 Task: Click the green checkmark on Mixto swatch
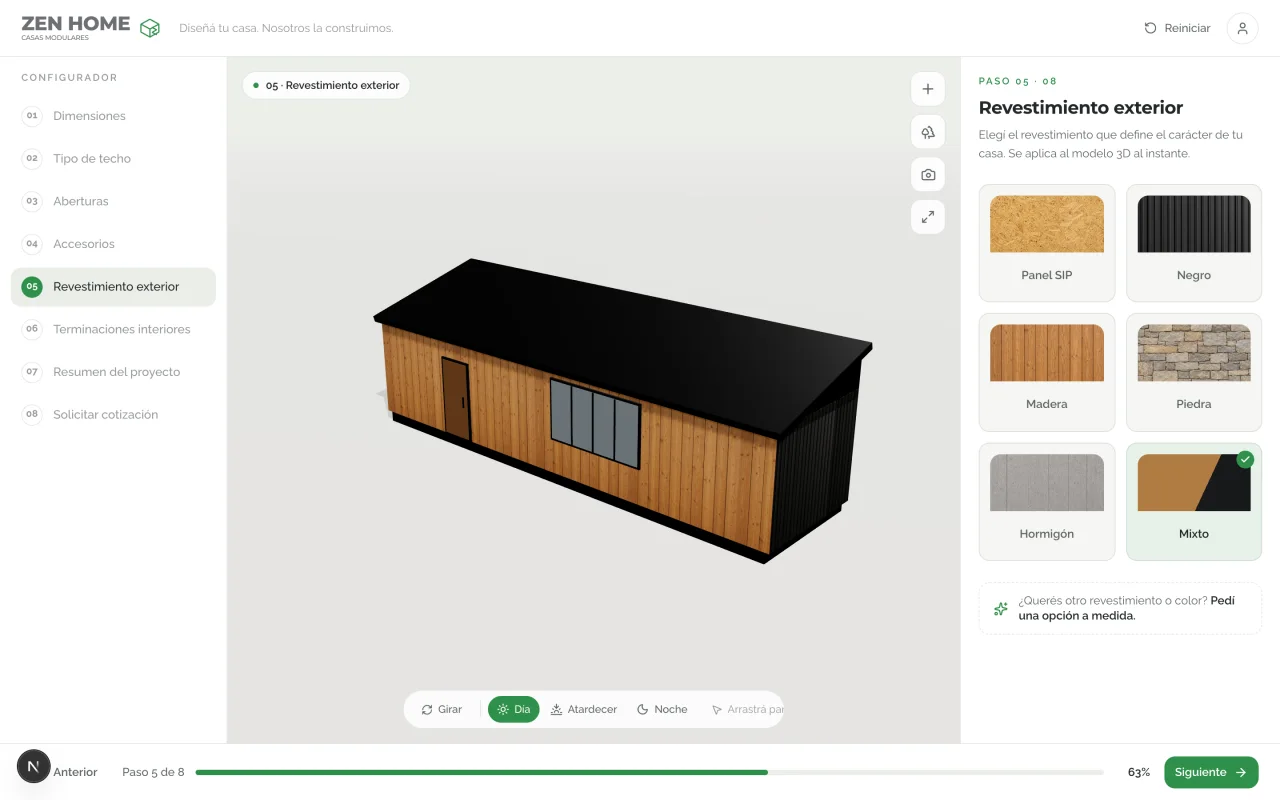1245,459
